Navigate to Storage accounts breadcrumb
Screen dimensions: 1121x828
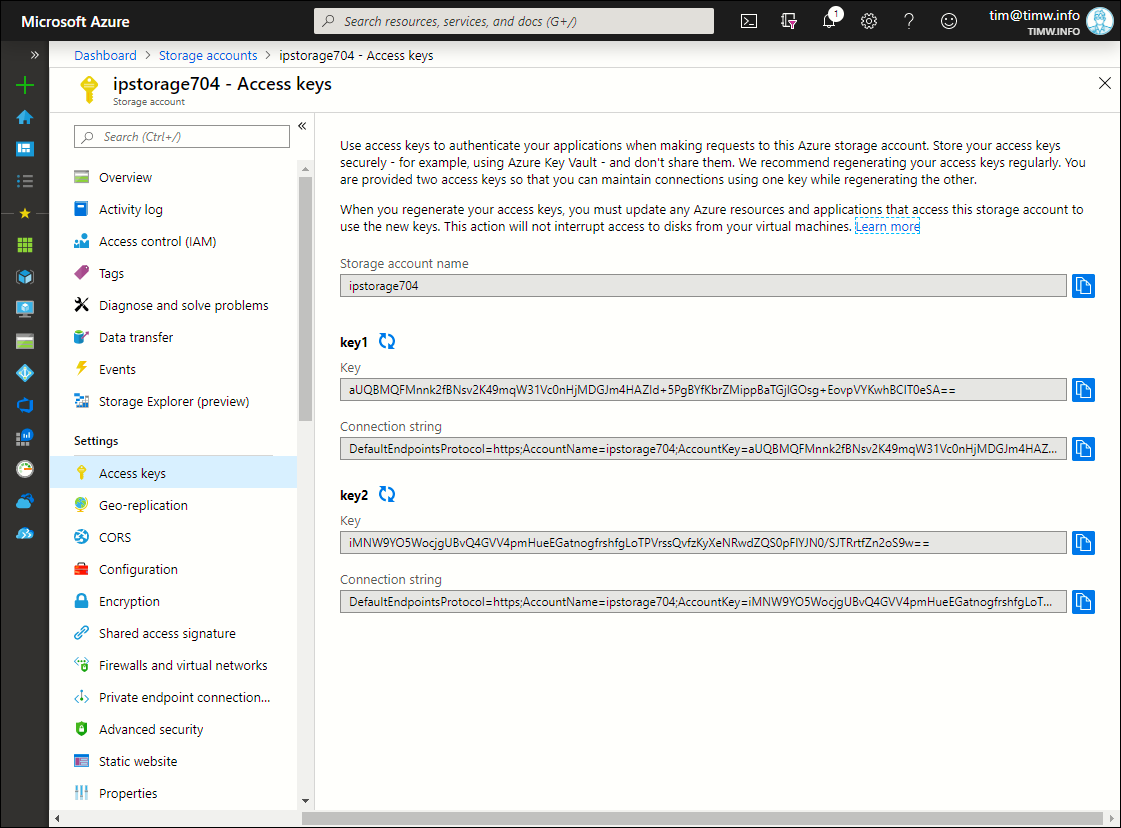(208, 56)
